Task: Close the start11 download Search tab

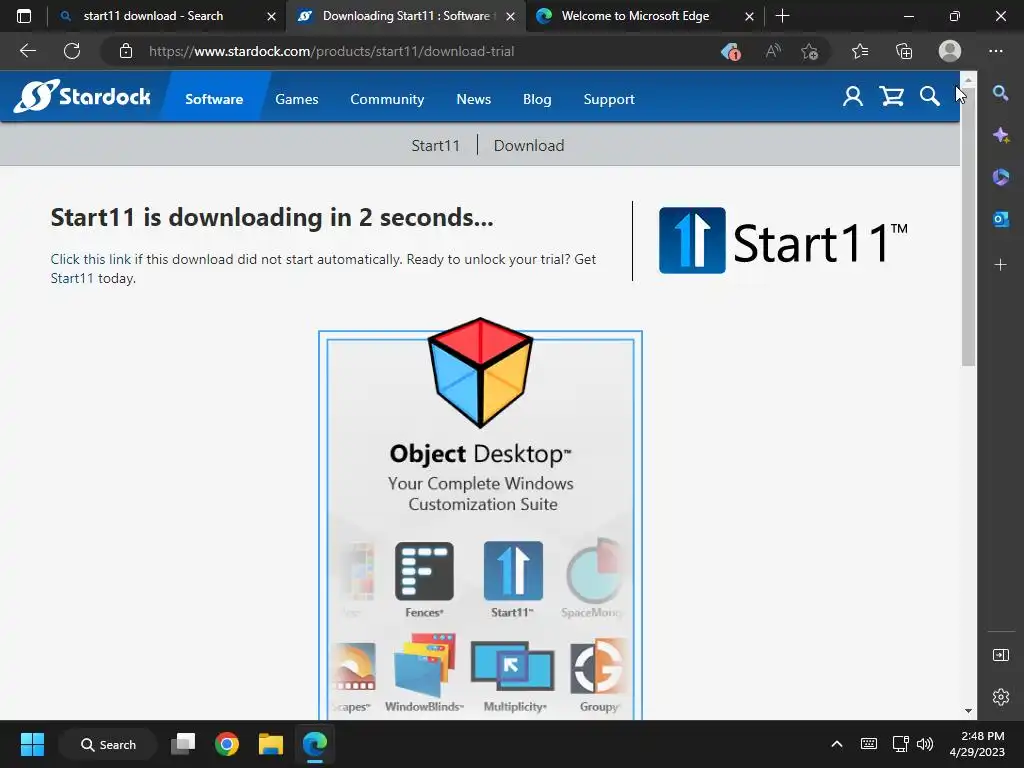Action: pos(271,16)
